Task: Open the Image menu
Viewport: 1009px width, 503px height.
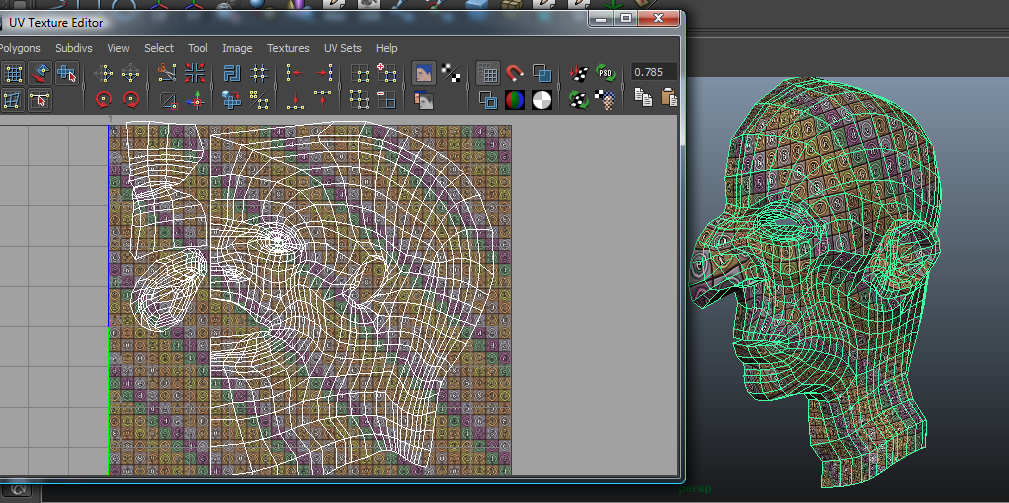Action: [237, 48]
